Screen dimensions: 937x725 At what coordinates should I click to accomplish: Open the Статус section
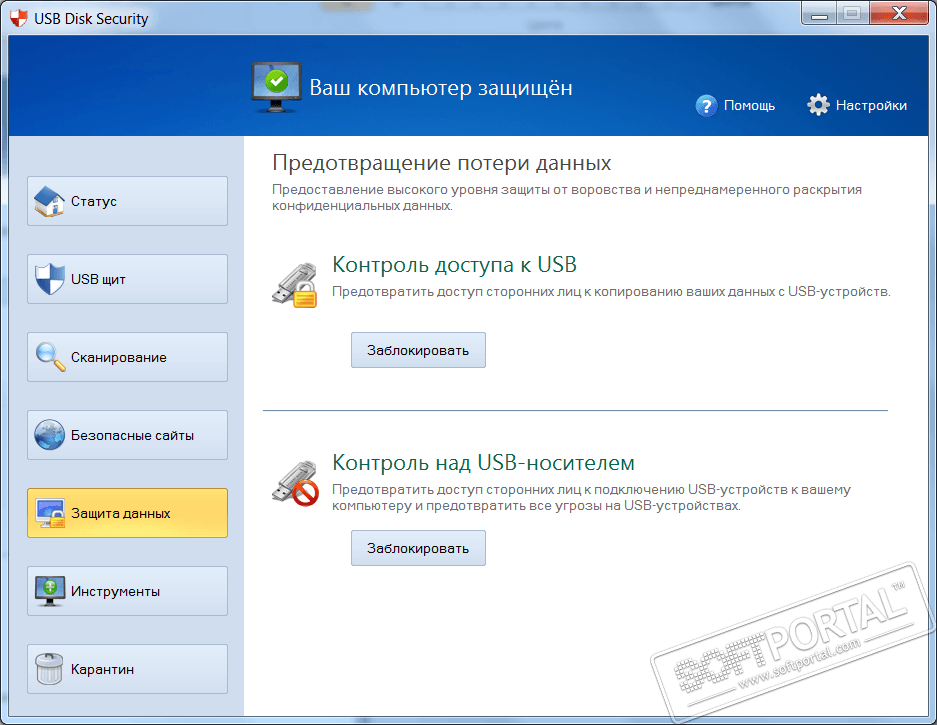coord(127,201)
